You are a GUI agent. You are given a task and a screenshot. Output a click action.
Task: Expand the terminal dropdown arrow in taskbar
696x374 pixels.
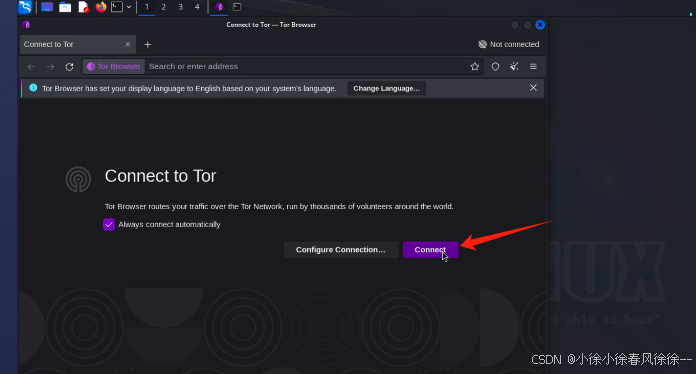click(129, 7)
